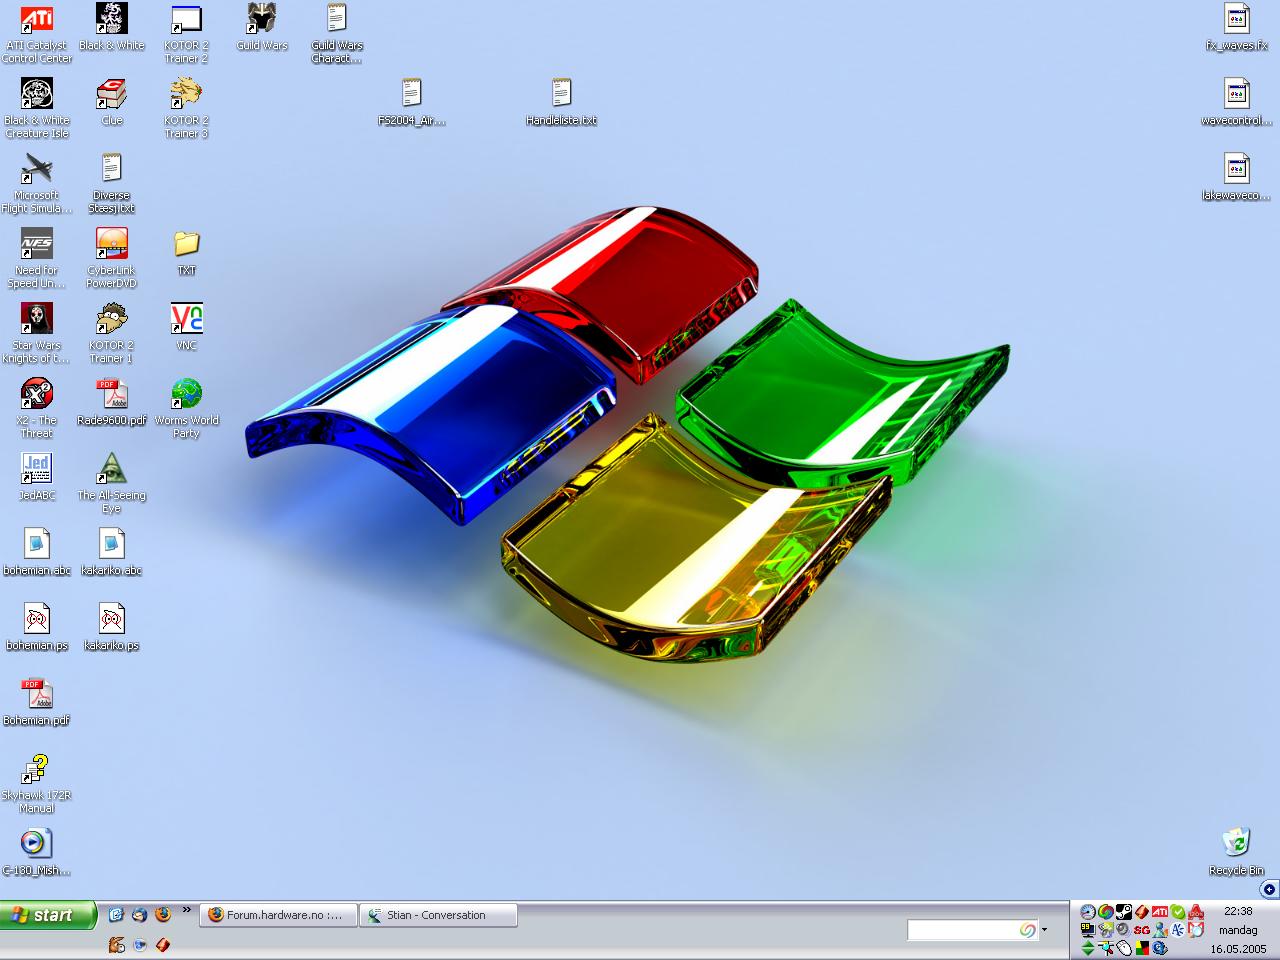
Task: Select the kakariko.abc file icon
Action: (112, 552)
